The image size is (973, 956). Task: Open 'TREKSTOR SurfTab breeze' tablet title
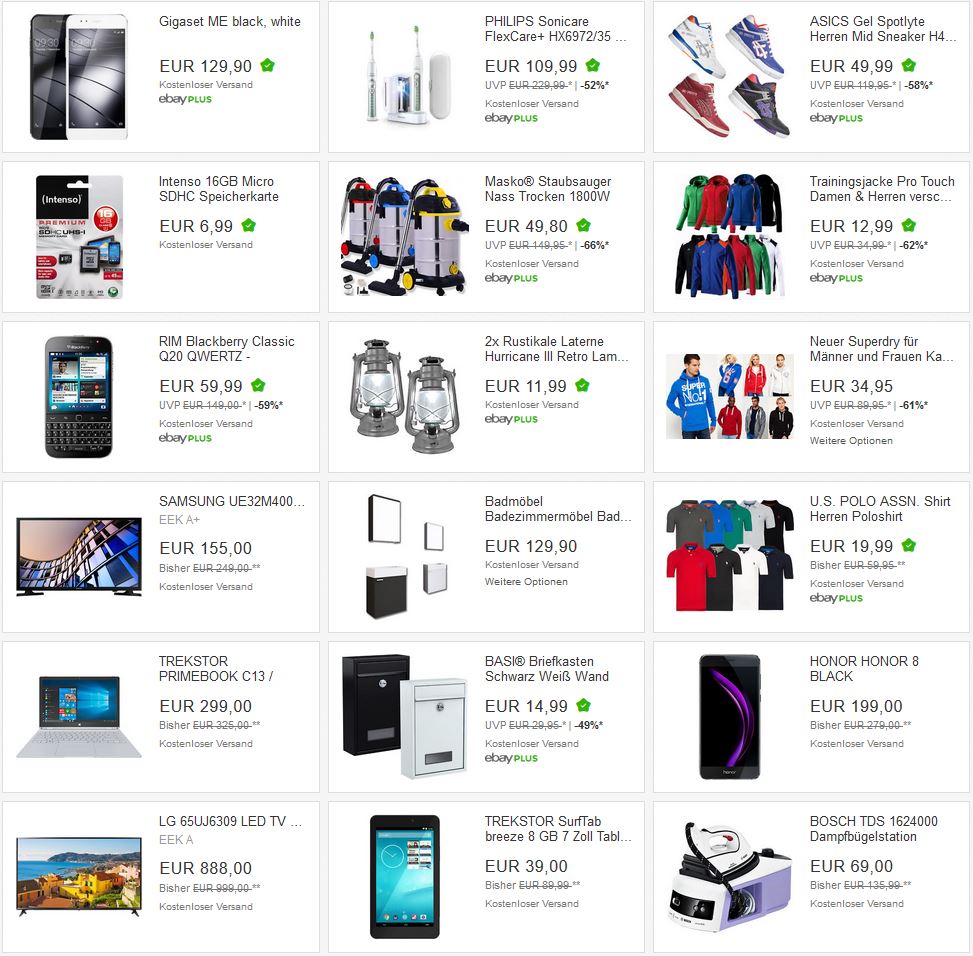(558, 829)
